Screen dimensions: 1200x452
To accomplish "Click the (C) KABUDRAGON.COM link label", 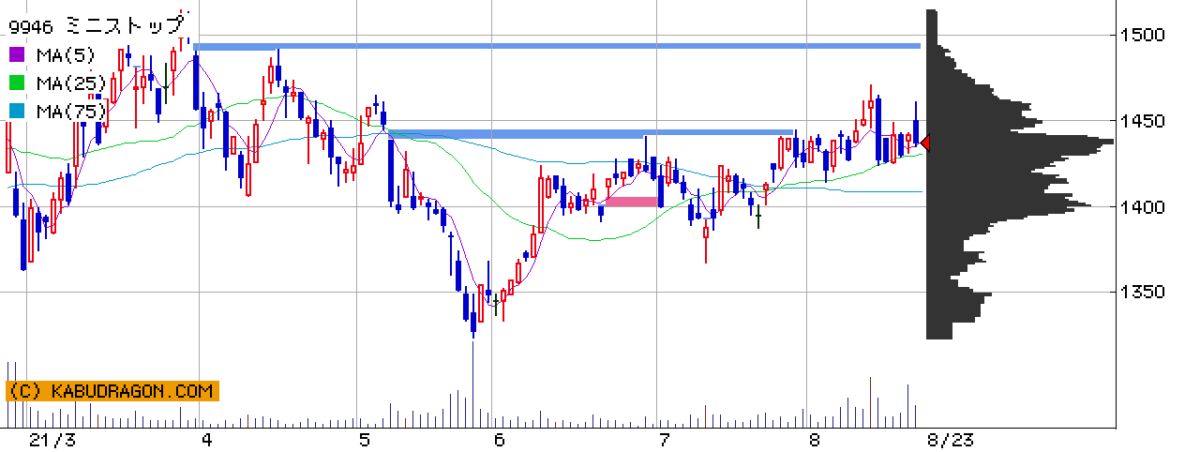I will coord(112,391).
